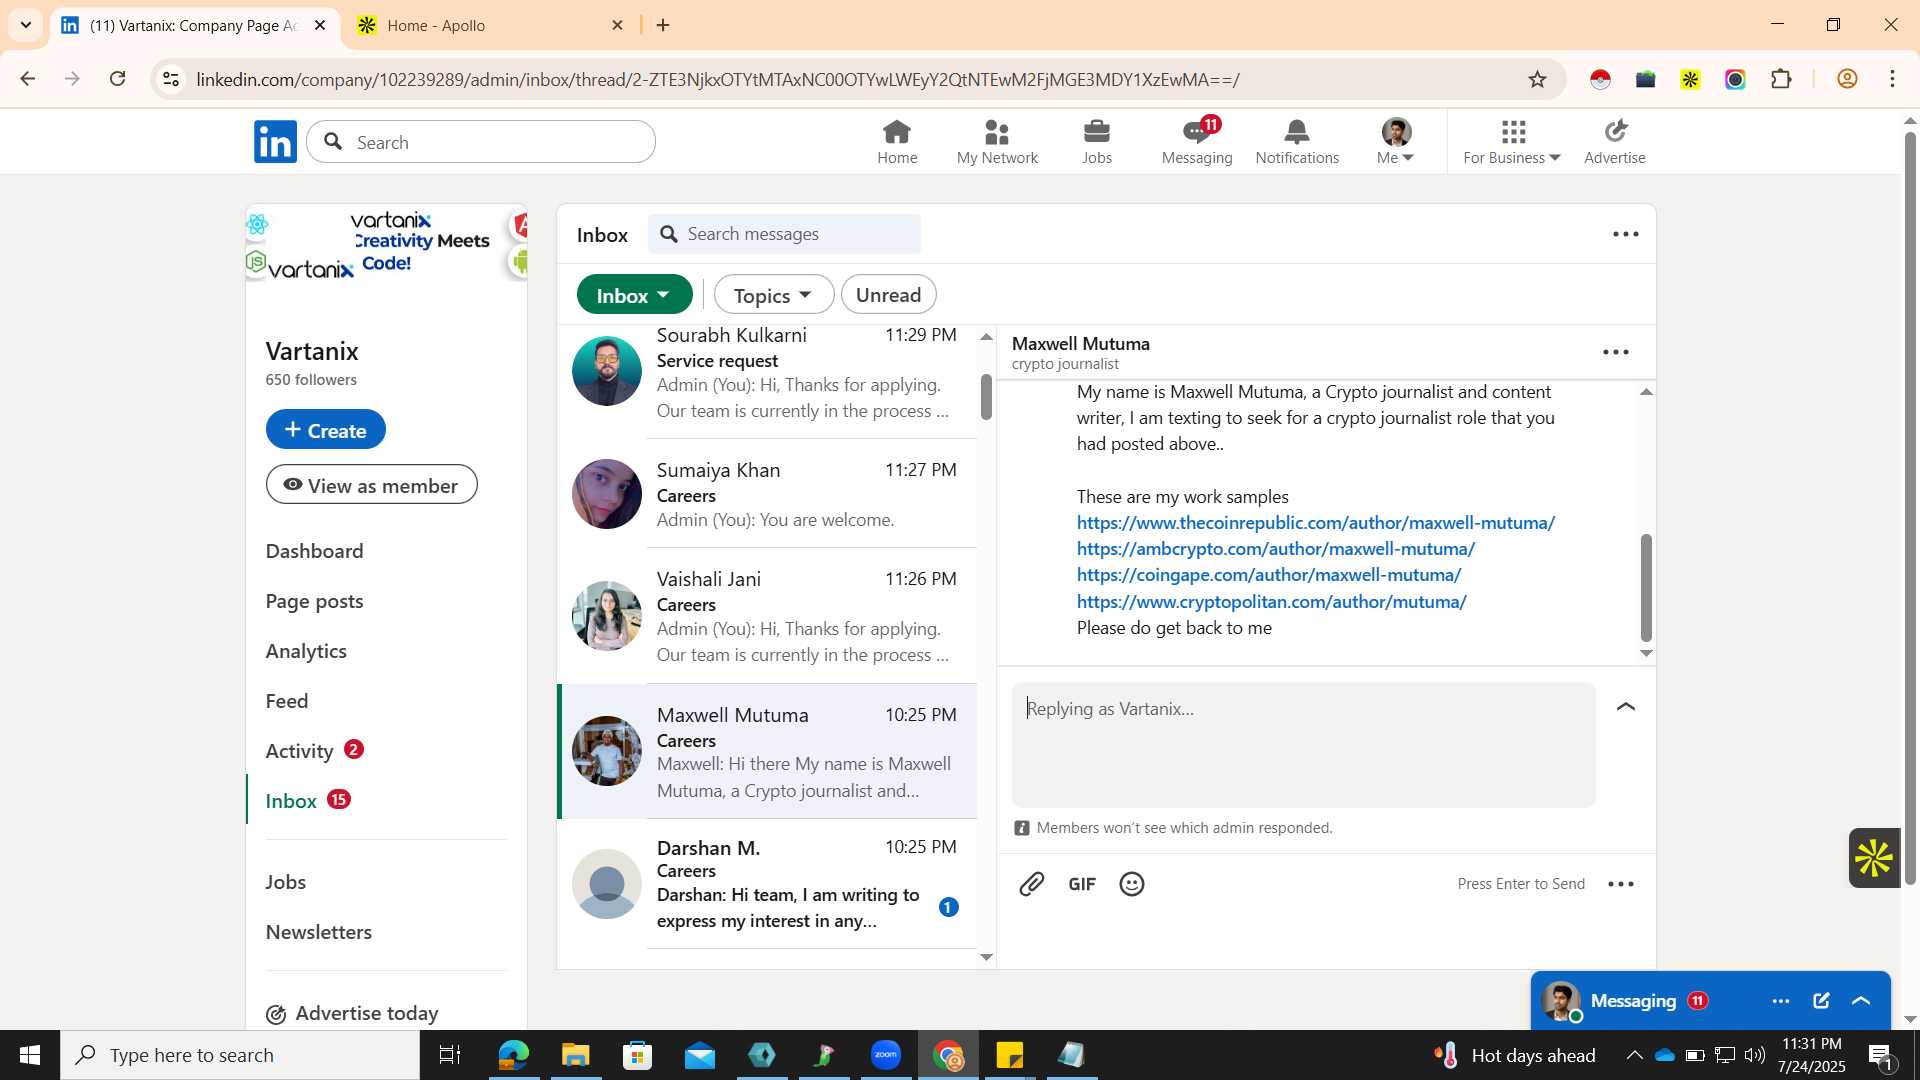Open the GIF picker
The width and height of the screenshot is (1920, 1080).
click(x=1082, y=884)
